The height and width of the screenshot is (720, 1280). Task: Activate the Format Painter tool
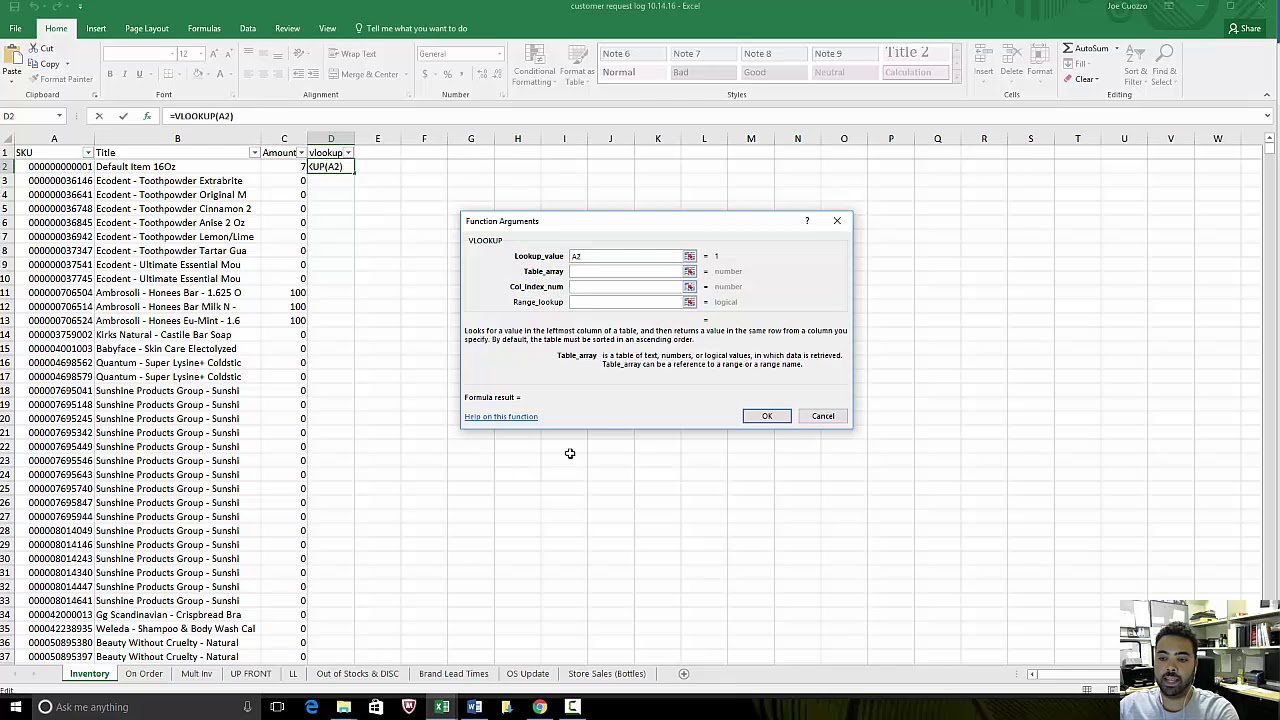click(61, 79)
